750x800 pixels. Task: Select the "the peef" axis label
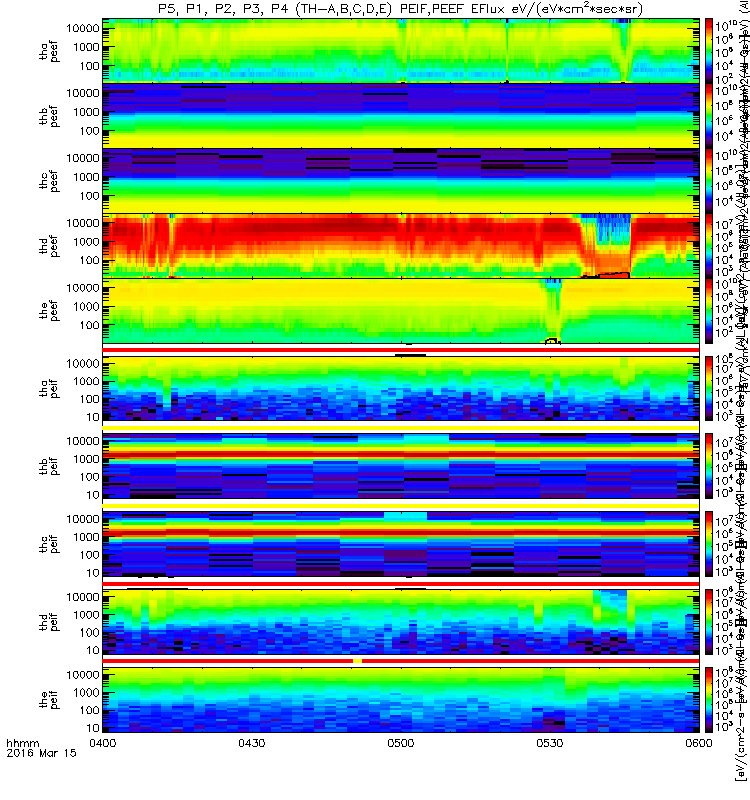49,311
